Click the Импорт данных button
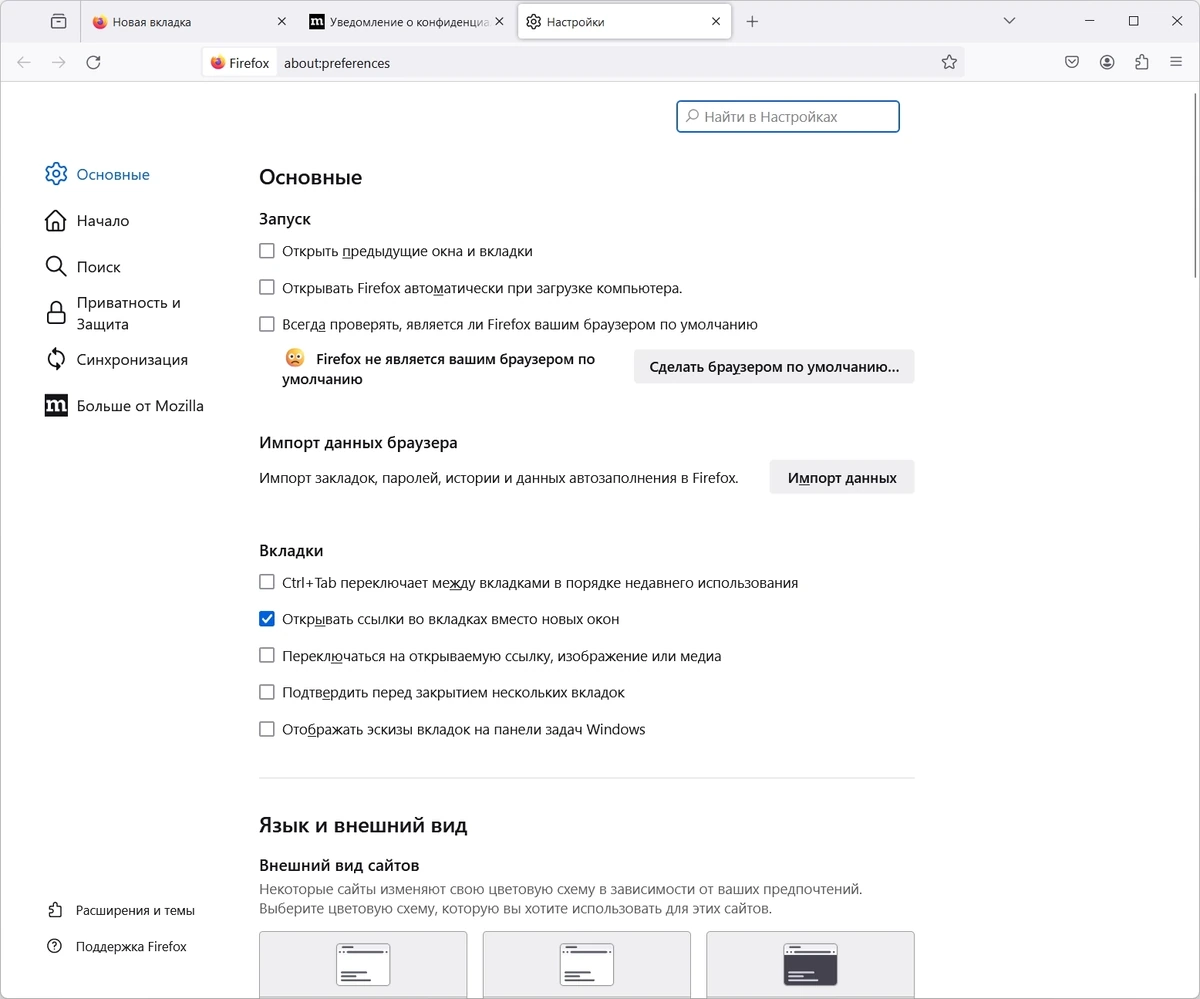Viewport: 1200px width, 999px height. pos(842,478)
